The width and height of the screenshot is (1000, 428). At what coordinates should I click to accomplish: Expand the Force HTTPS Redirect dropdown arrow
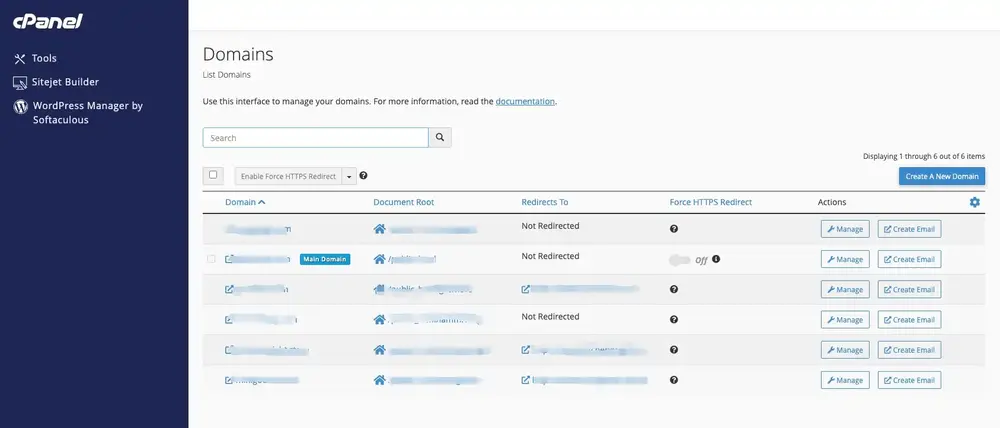(349, 176)
